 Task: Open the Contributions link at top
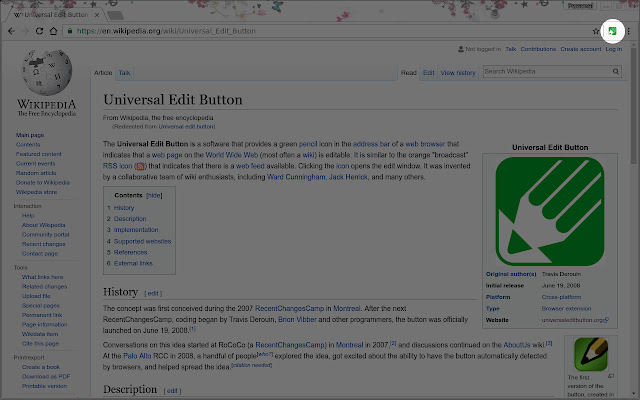pos(538,49)
